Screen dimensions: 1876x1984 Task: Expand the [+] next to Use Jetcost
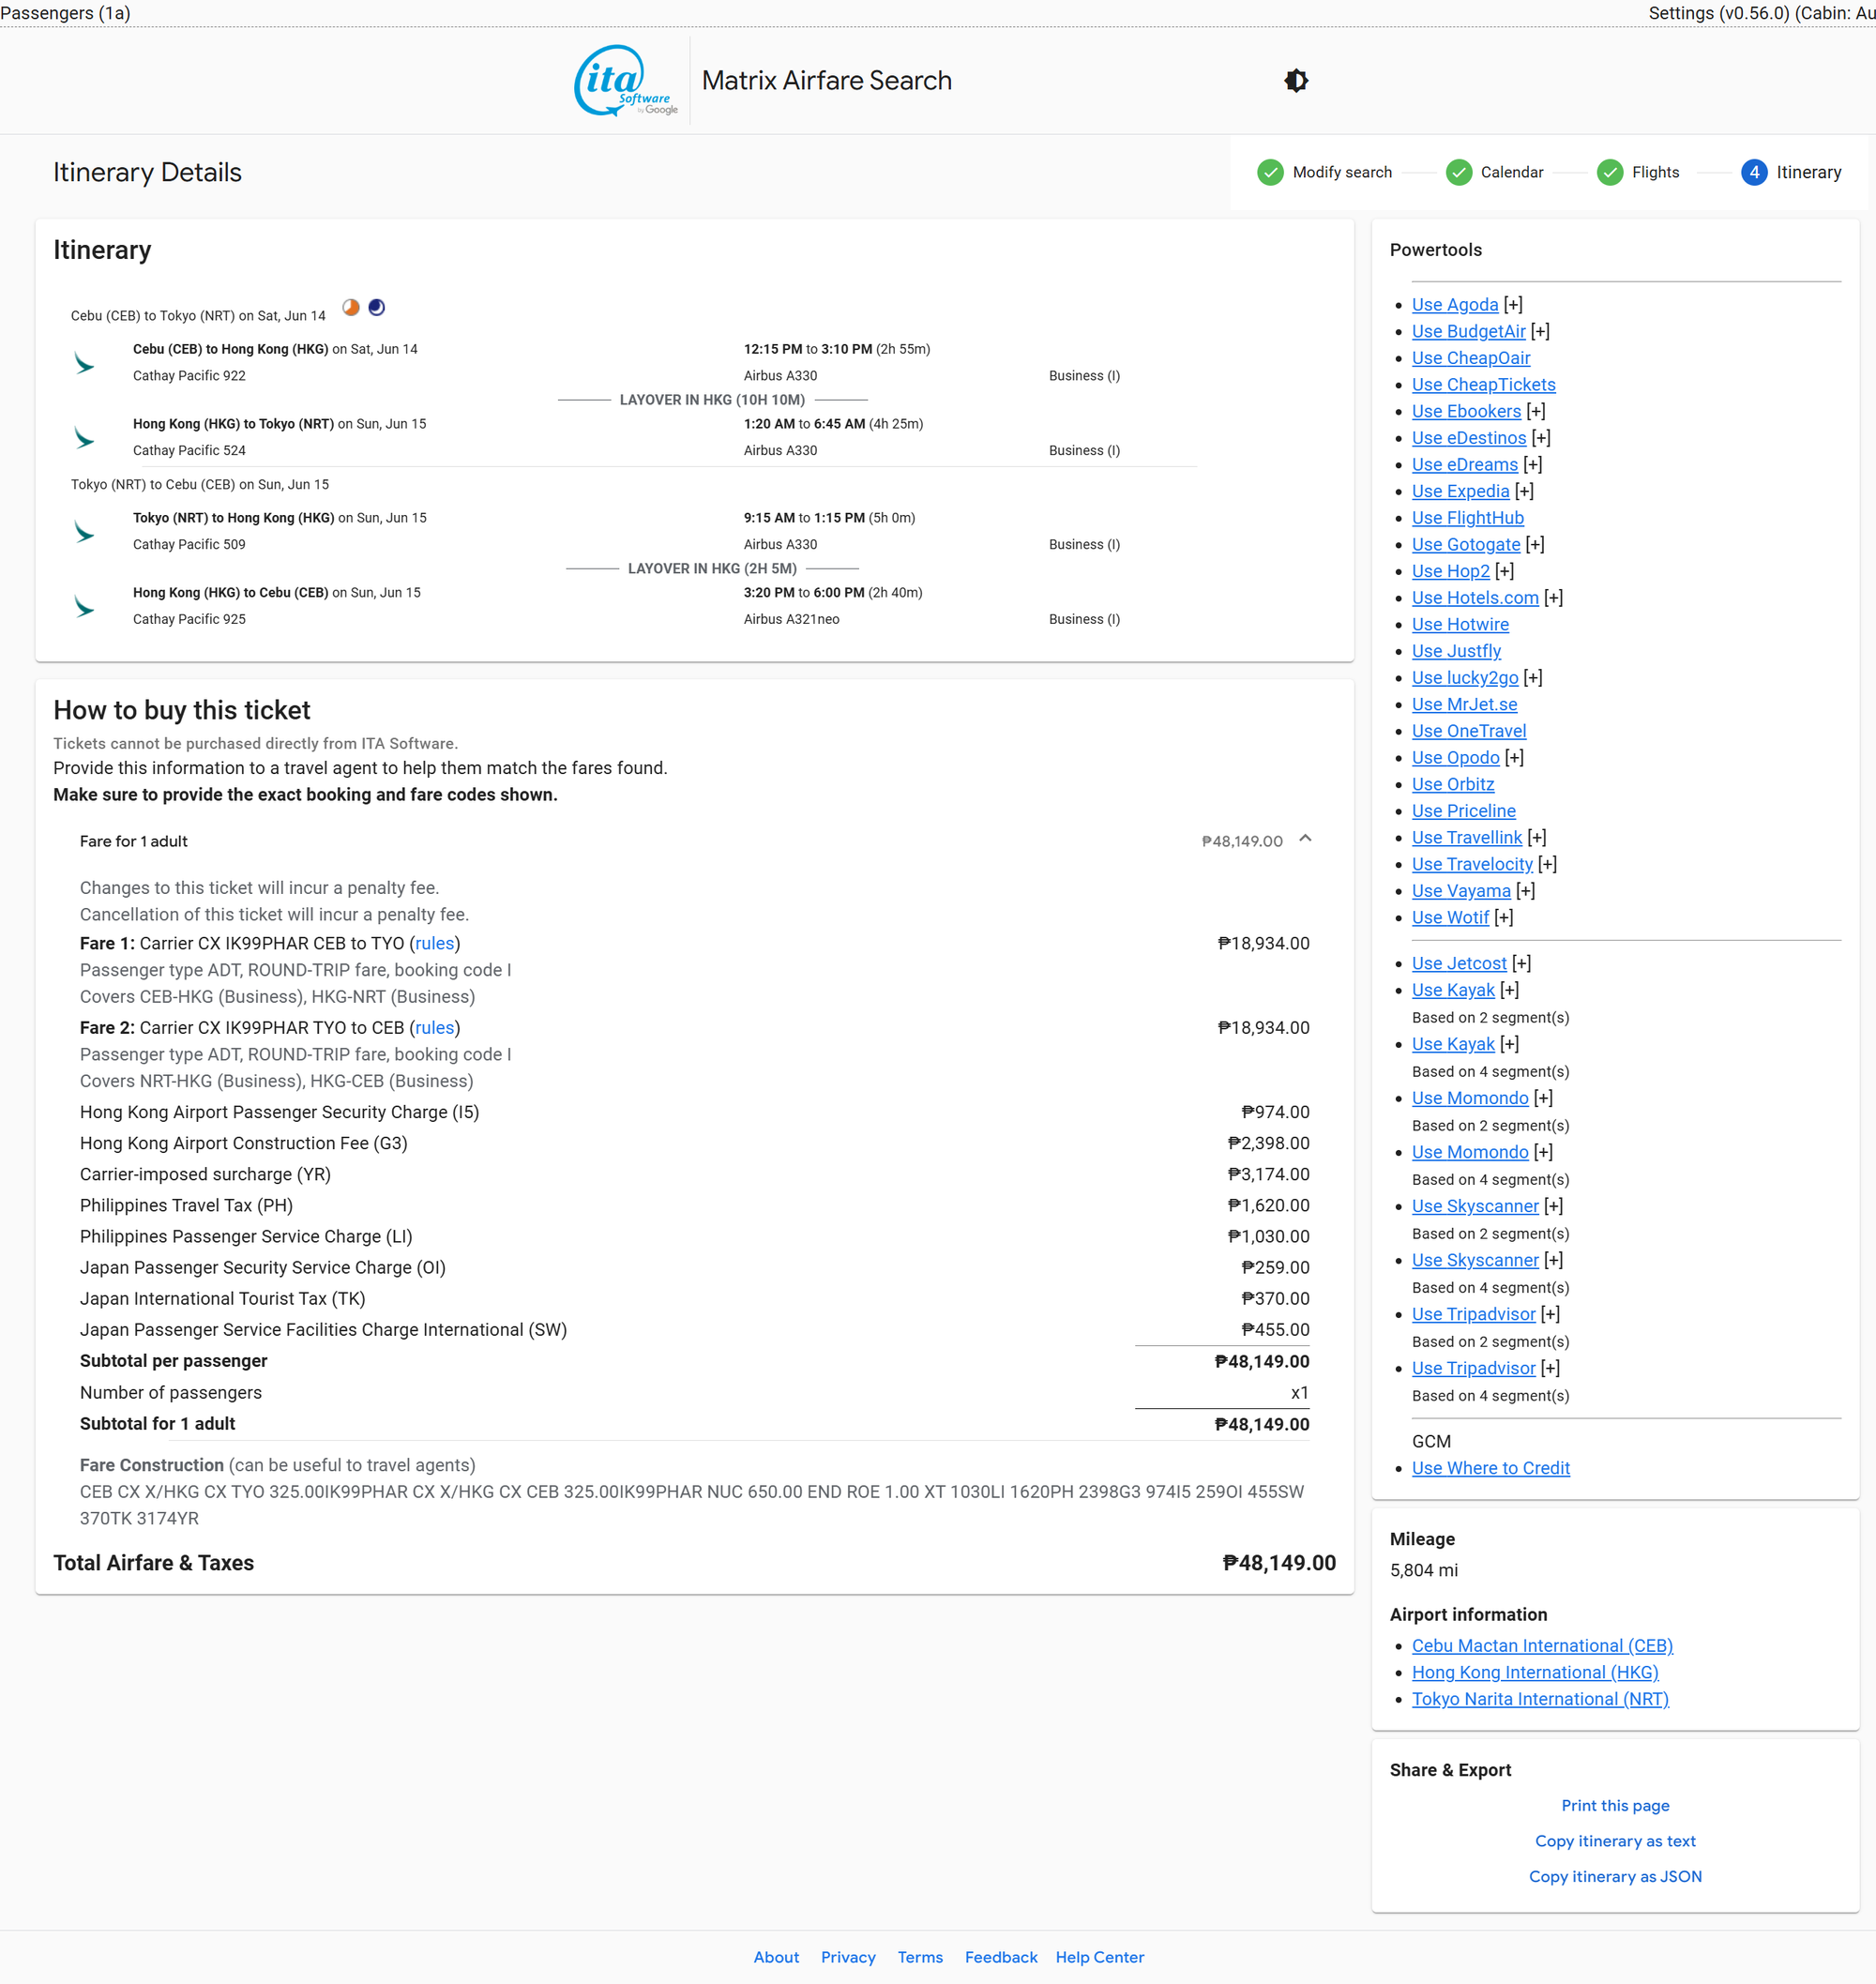point(1521,964)
